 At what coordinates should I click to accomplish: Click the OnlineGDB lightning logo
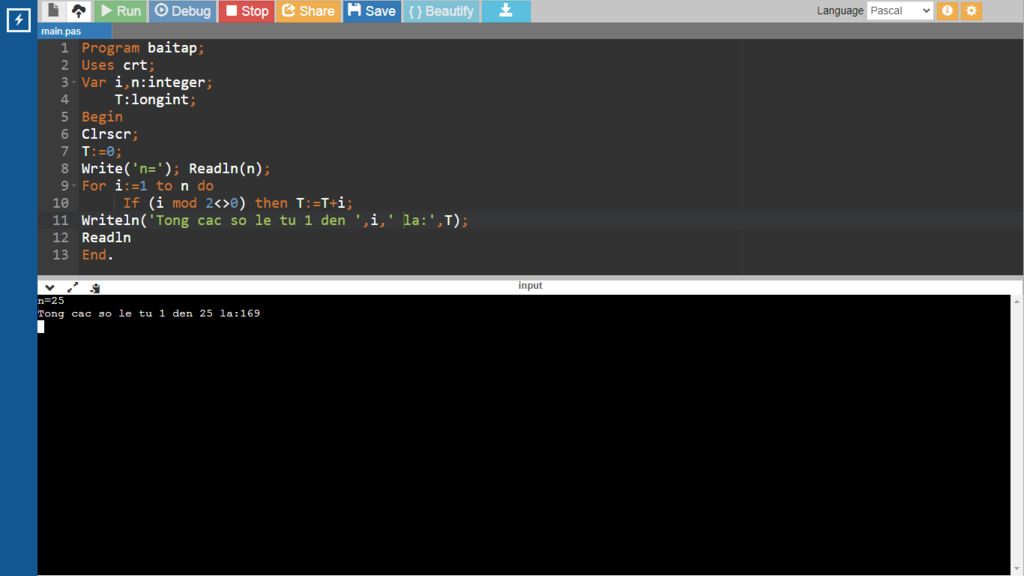click(18, 20)
